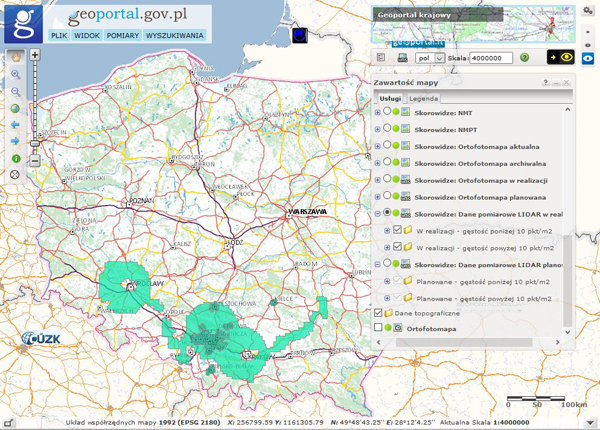
Task: Zoom in with plus slider button
Action: (x=35, y=55)
